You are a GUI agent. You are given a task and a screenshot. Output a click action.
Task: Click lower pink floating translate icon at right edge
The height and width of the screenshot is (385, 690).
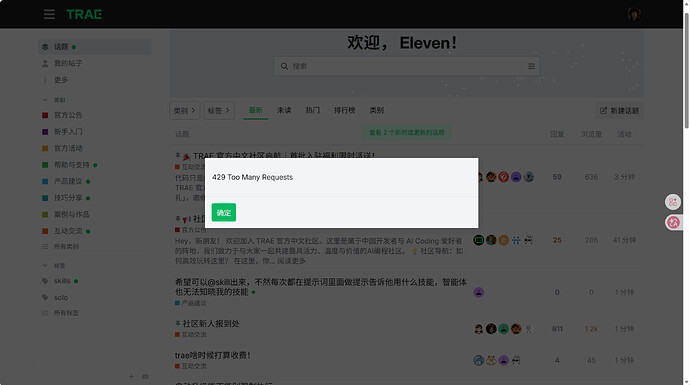[673, 222]
